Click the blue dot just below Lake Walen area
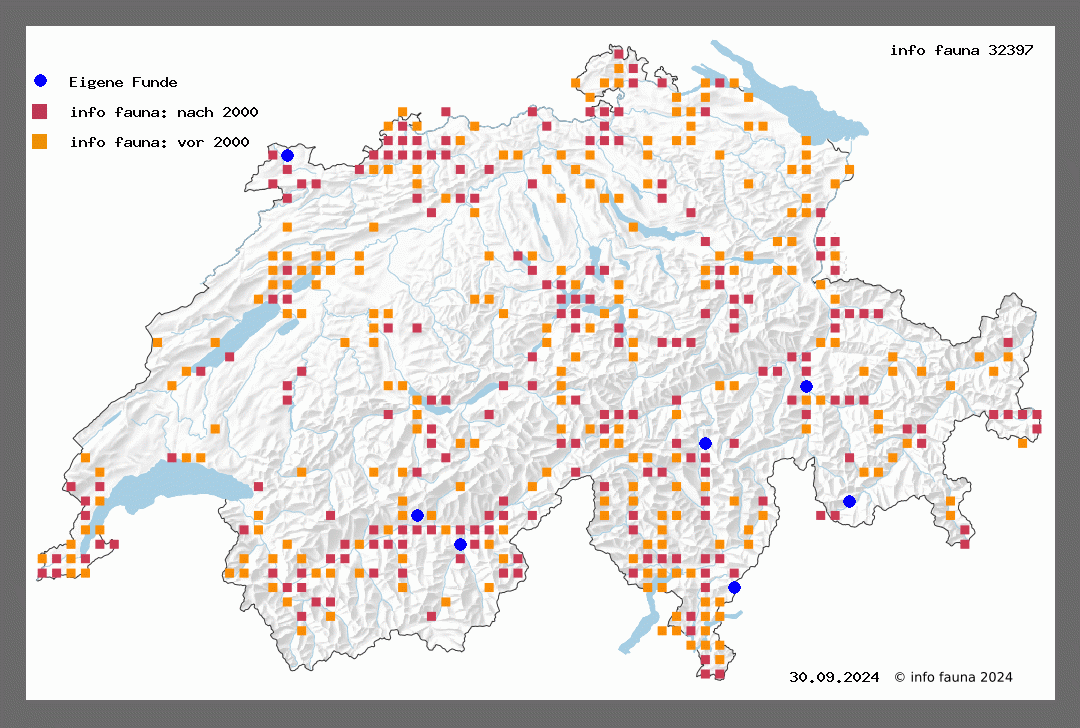Screen dimensions: 1080x728 coord(806,386)
